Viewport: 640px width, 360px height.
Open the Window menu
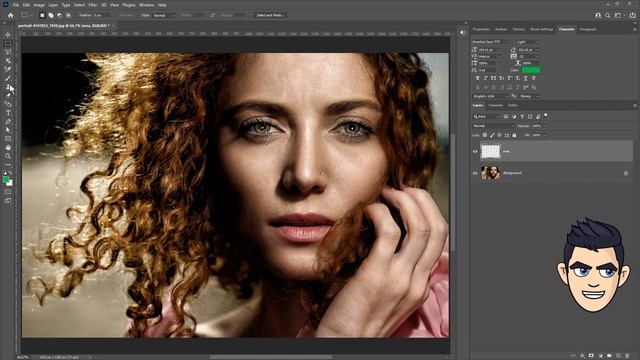(x=147, y=5)
